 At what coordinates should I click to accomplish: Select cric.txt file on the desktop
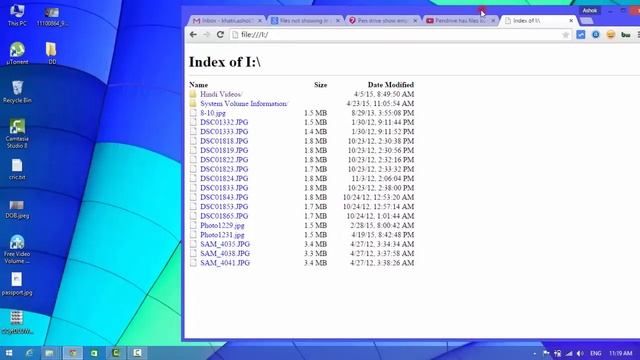17,169
